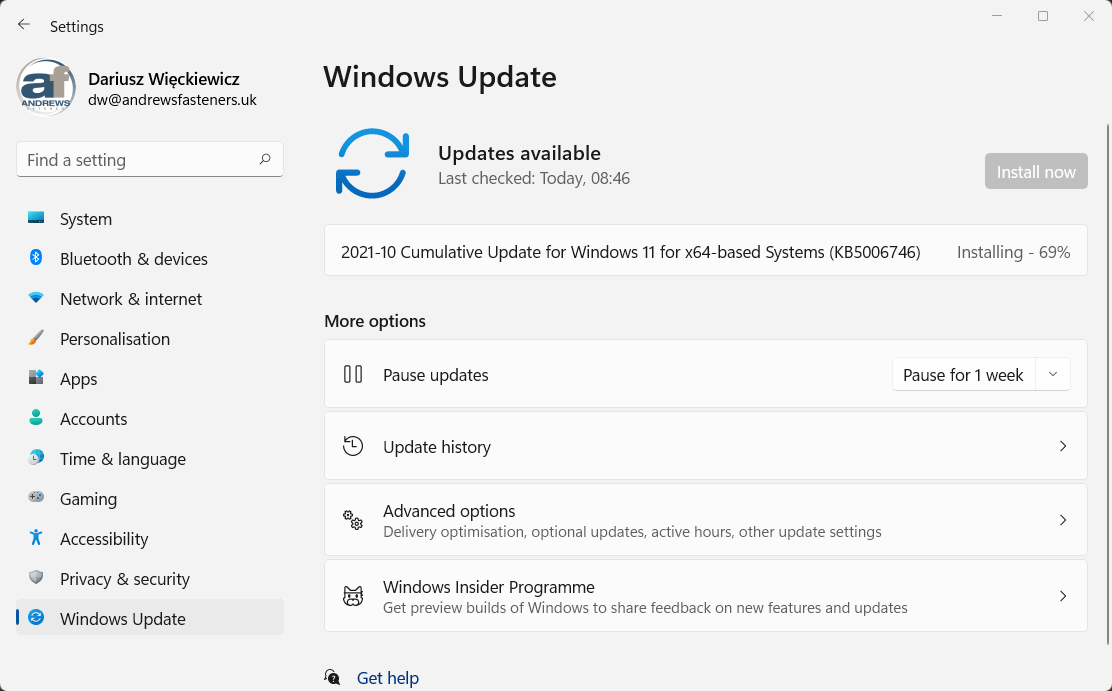The image size is (1112, 691).
Task: Expand the Windows Insider Programme chevron
Action: (x=1062, y=596)
